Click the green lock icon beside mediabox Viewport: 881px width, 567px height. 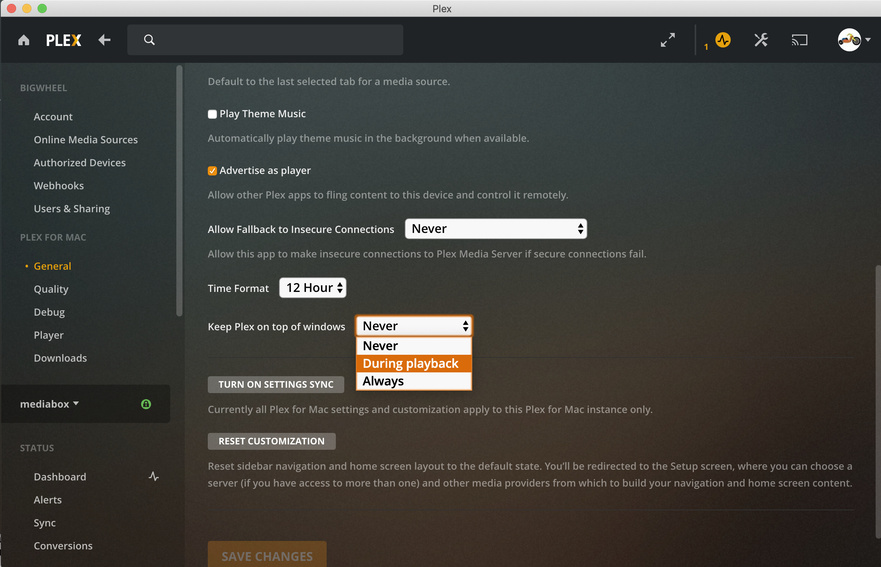146,404
